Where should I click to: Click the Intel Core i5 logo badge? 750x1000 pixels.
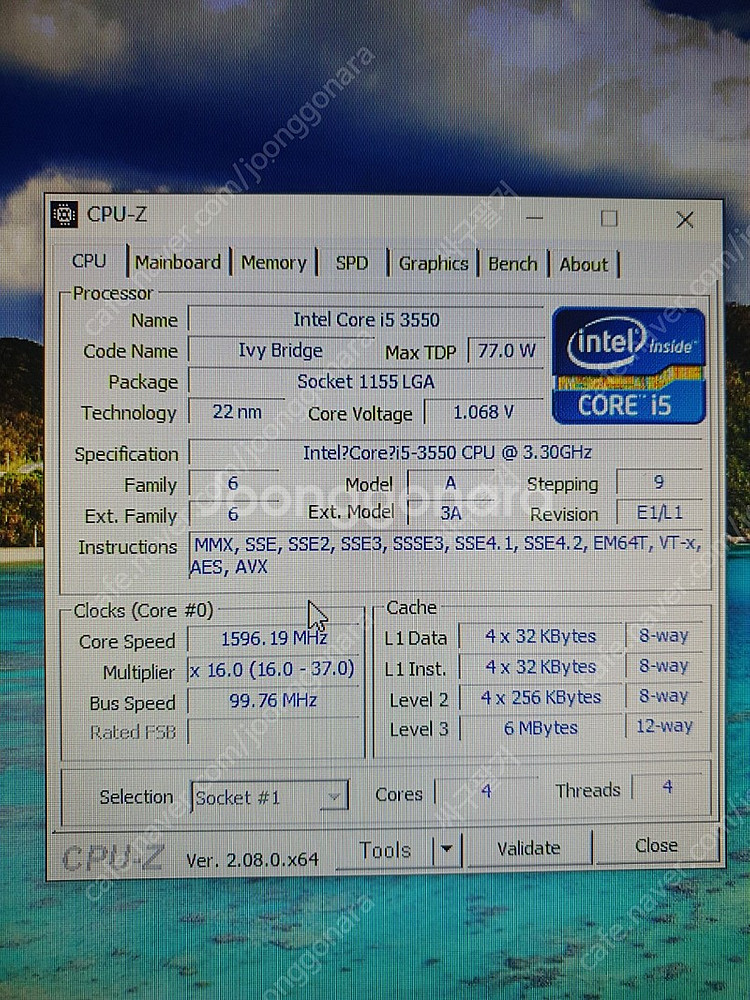click(x=629, y=365)
